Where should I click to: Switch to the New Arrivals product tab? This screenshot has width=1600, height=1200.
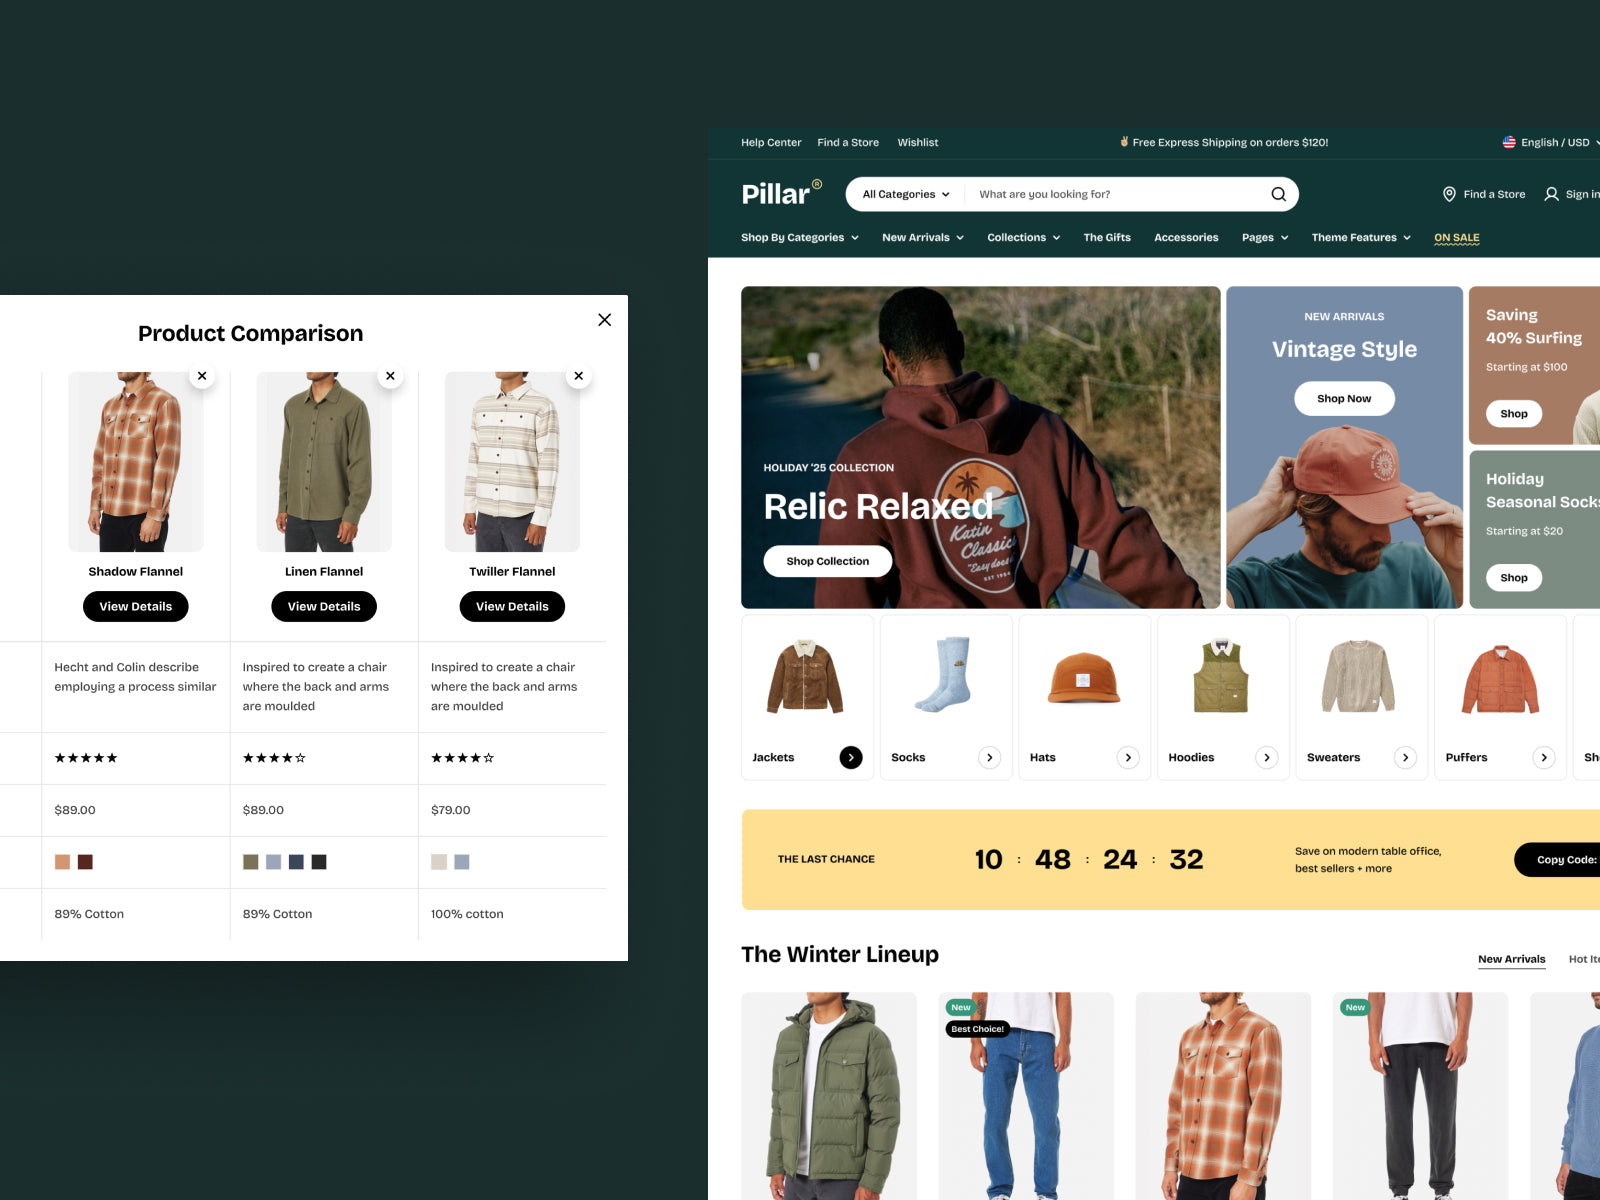pos(1511,959)
